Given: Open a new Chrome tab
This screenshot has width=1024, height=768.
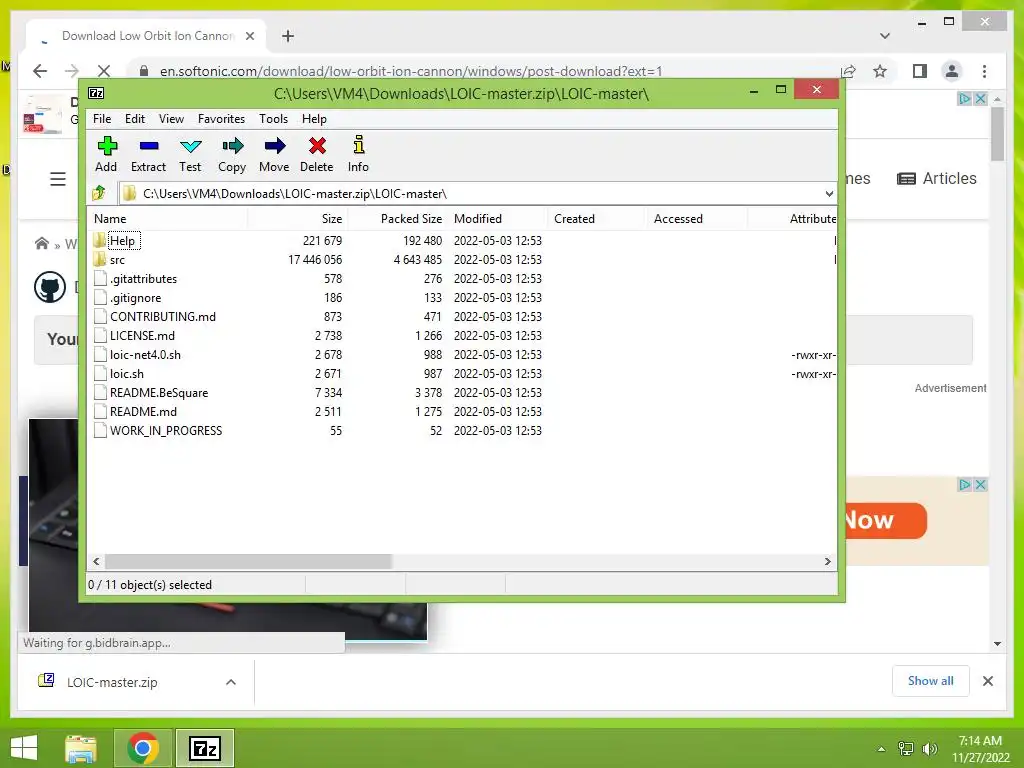Looking at the screenshot, I should [x=288, y=36].
